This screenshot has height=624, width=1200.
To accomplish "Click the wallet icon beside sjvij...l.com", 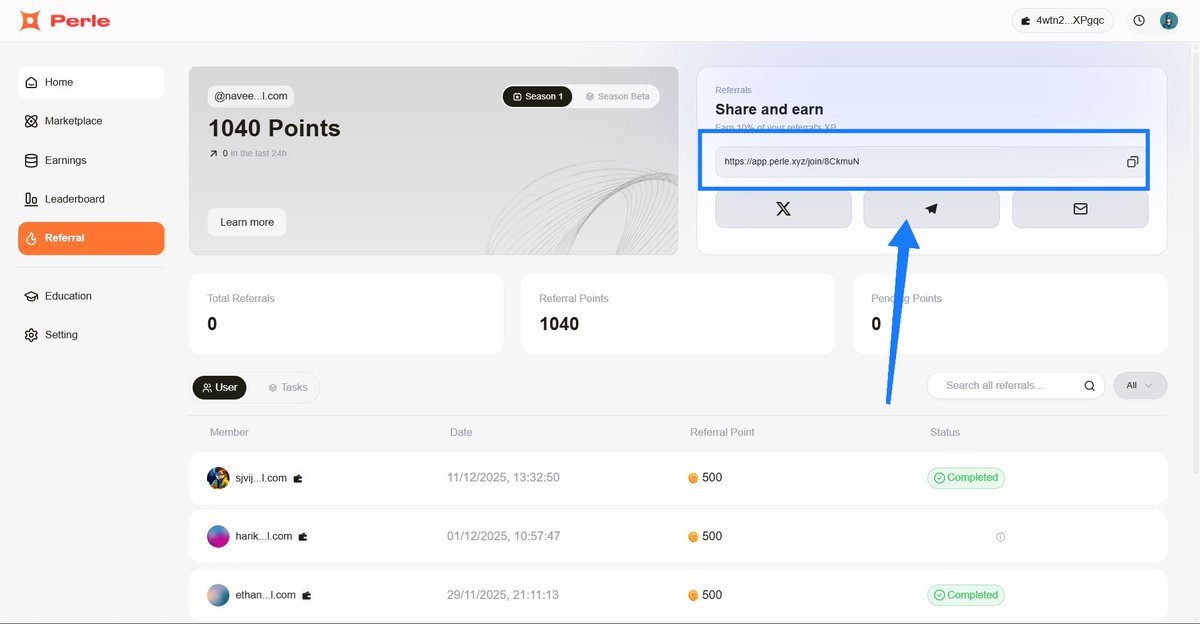I will (298, 479).
